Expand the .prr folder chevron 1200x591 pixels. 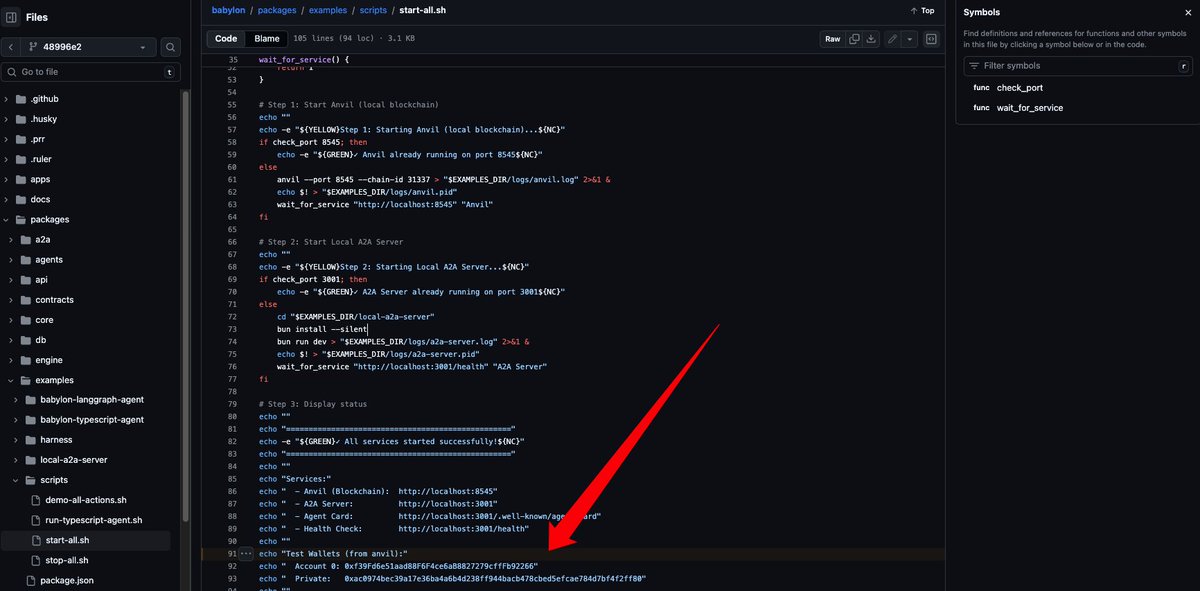point(7,139)
